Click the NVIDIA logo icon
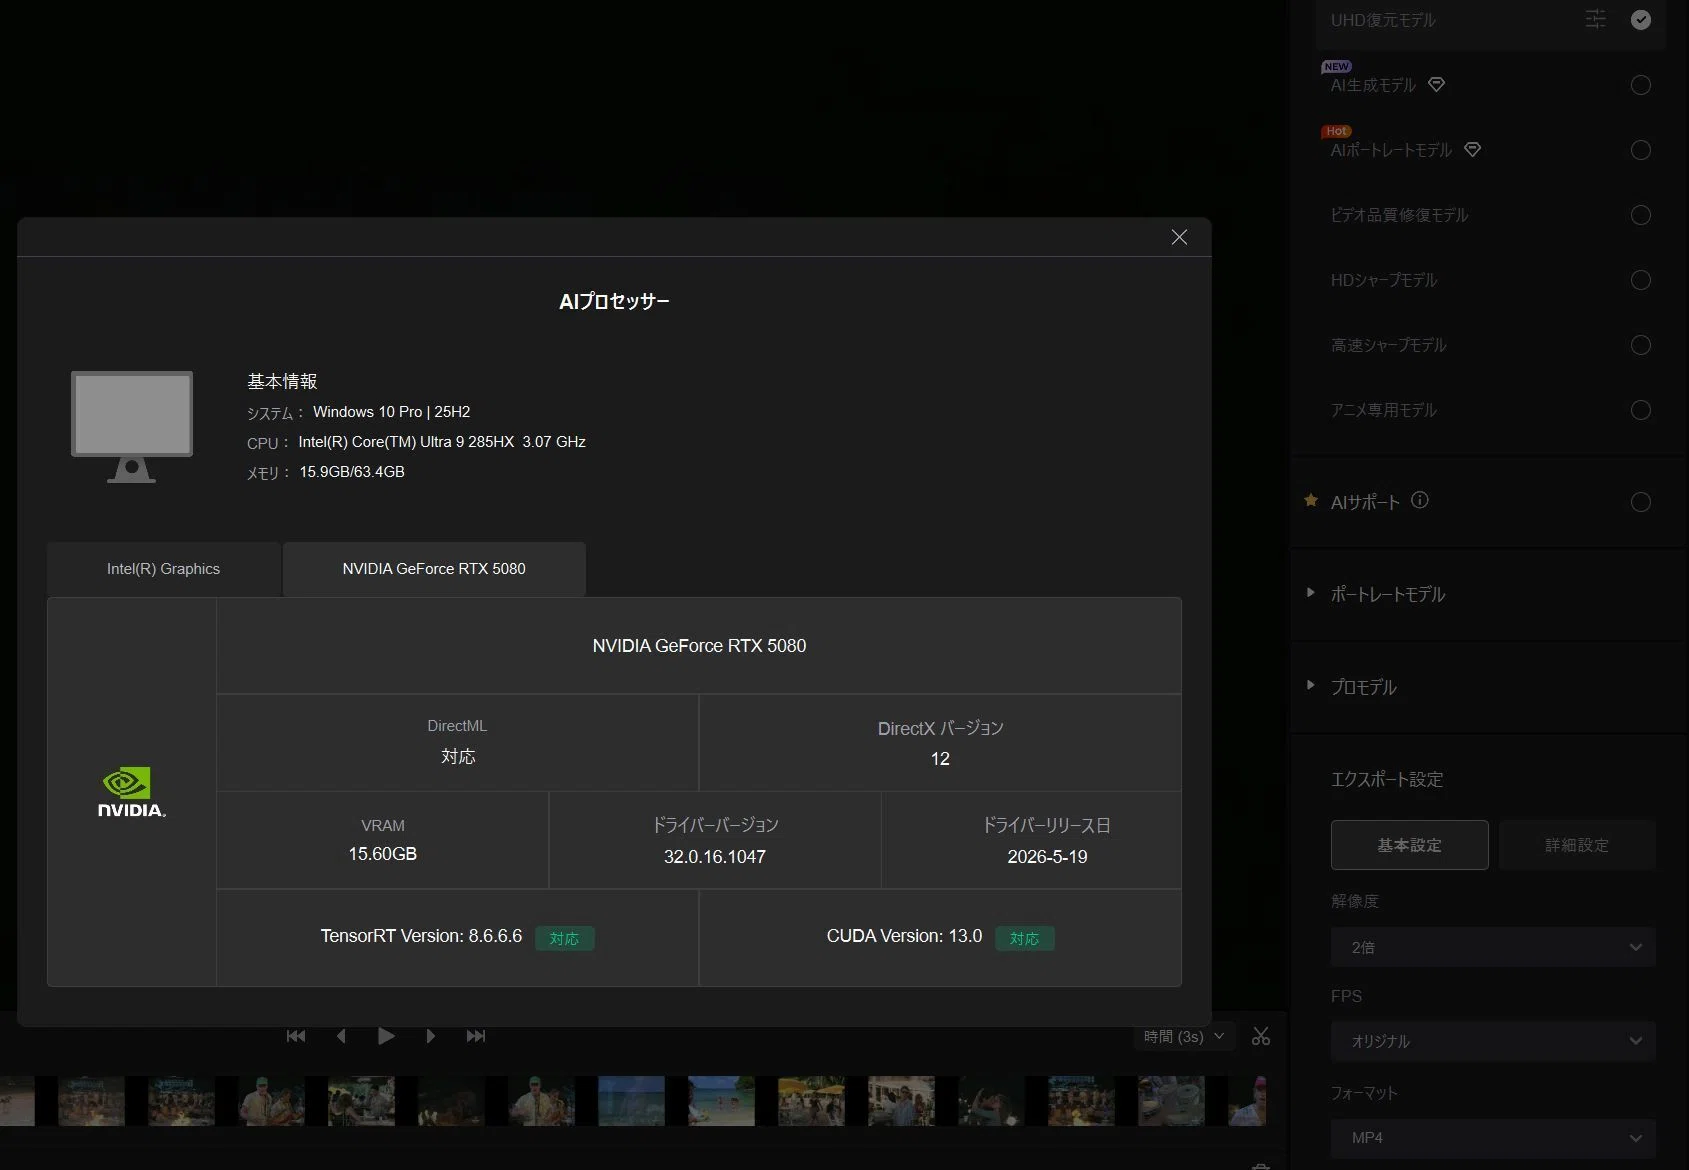Image resolution: width=1689 pixels, height=1170 pixels. [x=132, y=792]
